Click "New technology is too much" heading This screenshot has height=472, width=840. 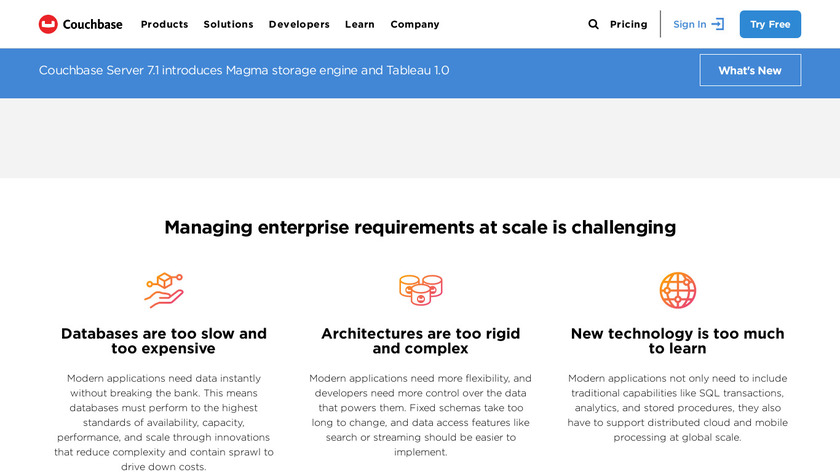click(677, 341)
